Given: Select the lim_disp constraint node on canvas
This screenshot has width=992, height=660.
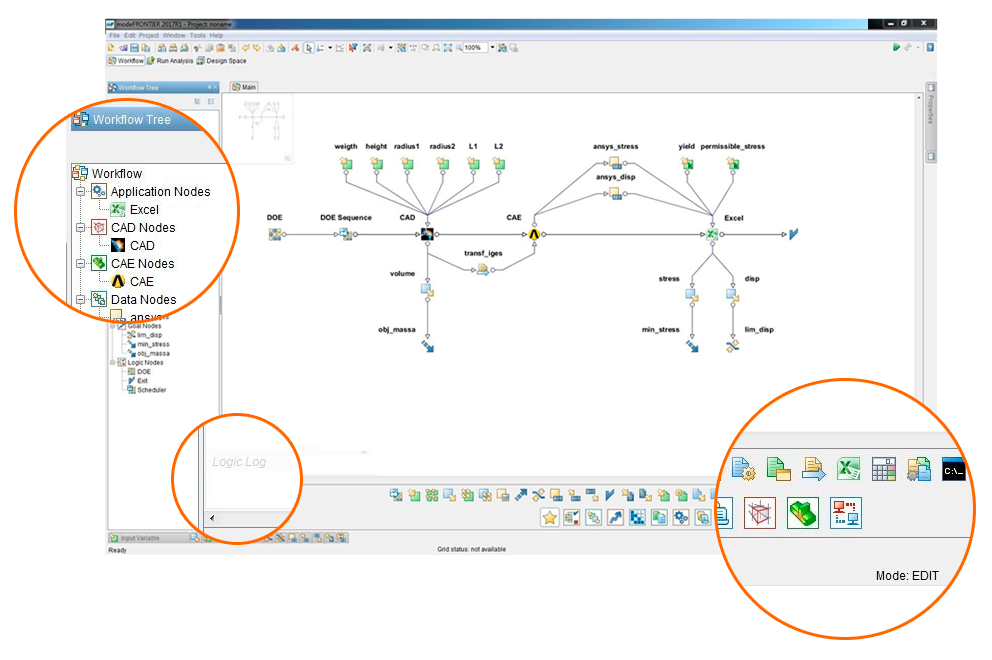Looking at the screenshot, I should [x=733, y=346].
